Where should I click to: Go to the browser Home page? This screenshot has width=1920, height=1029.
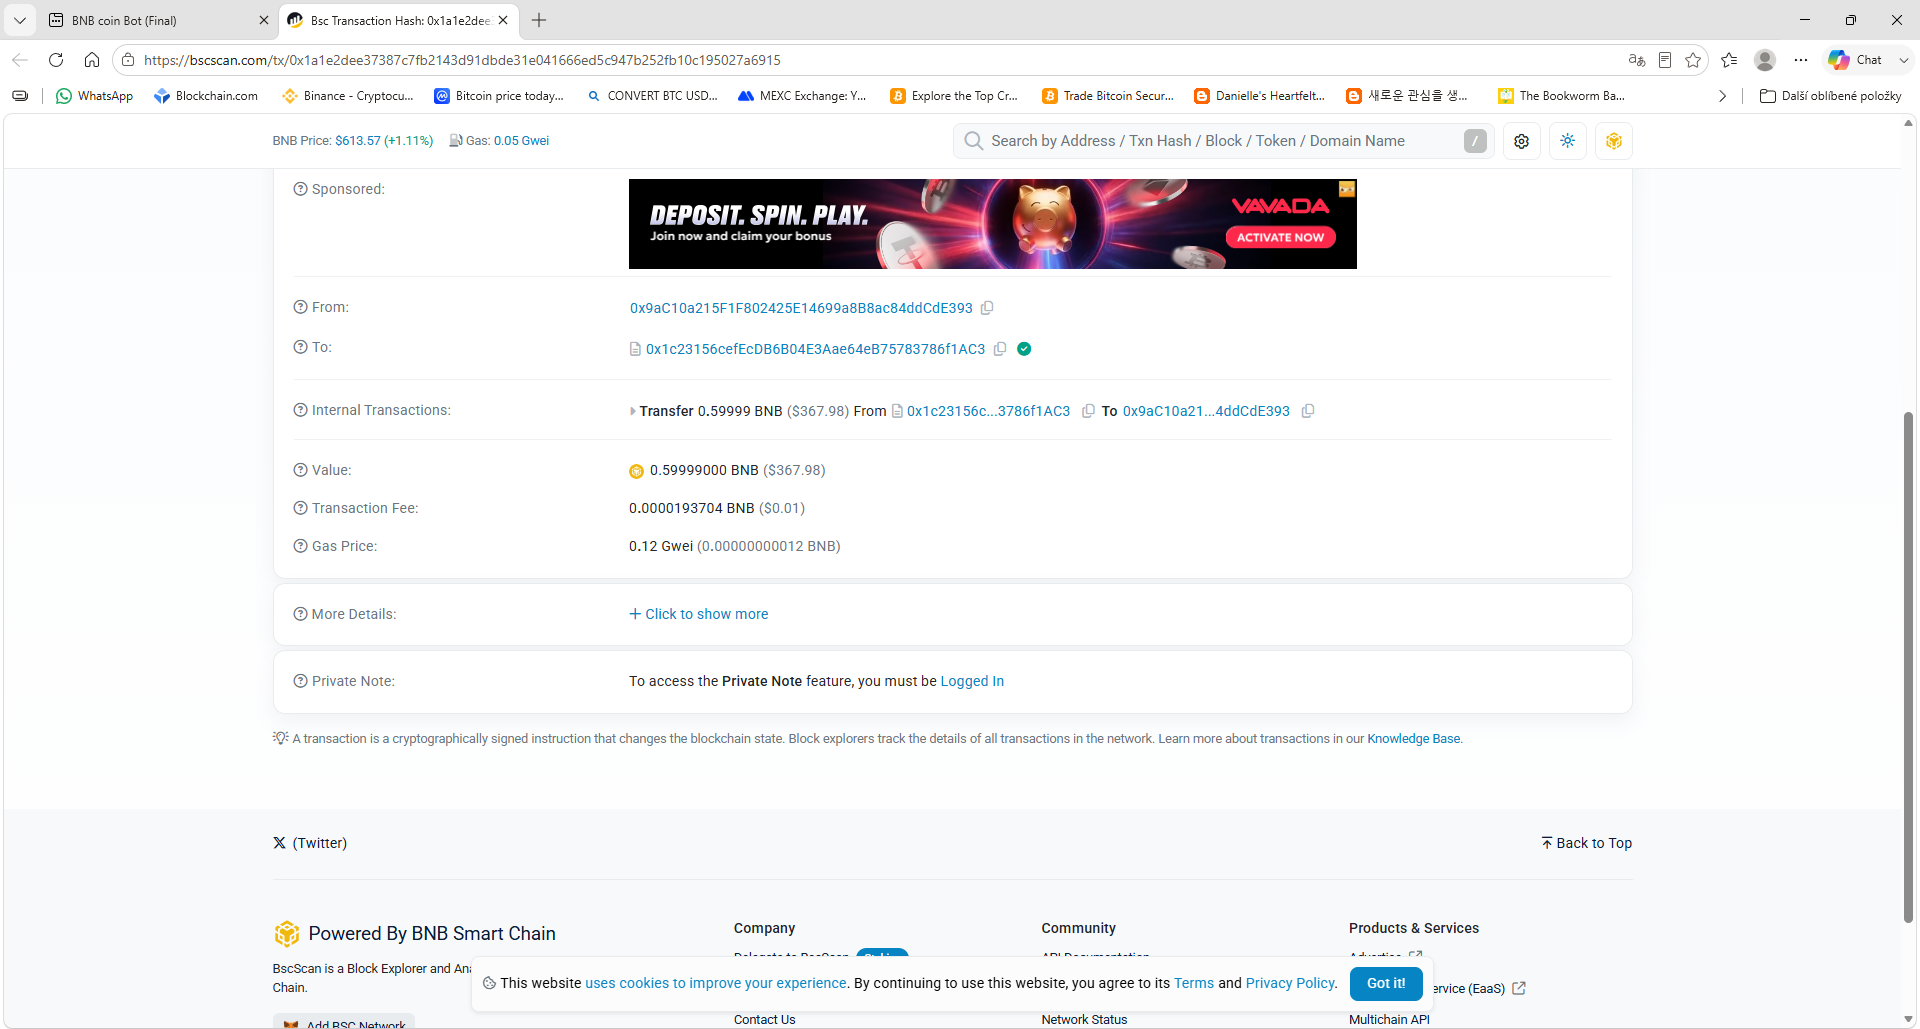tap(92, 60)
